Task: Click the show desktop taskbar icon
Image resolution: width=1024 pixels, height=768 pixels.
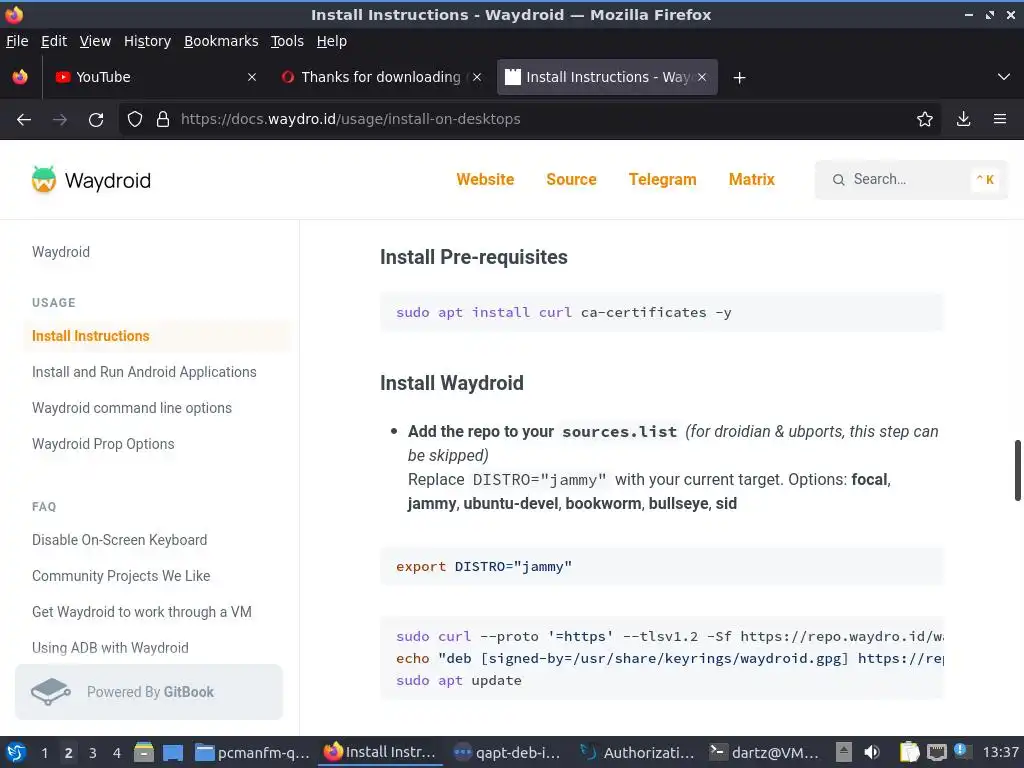Action: (x=173, y=753)
